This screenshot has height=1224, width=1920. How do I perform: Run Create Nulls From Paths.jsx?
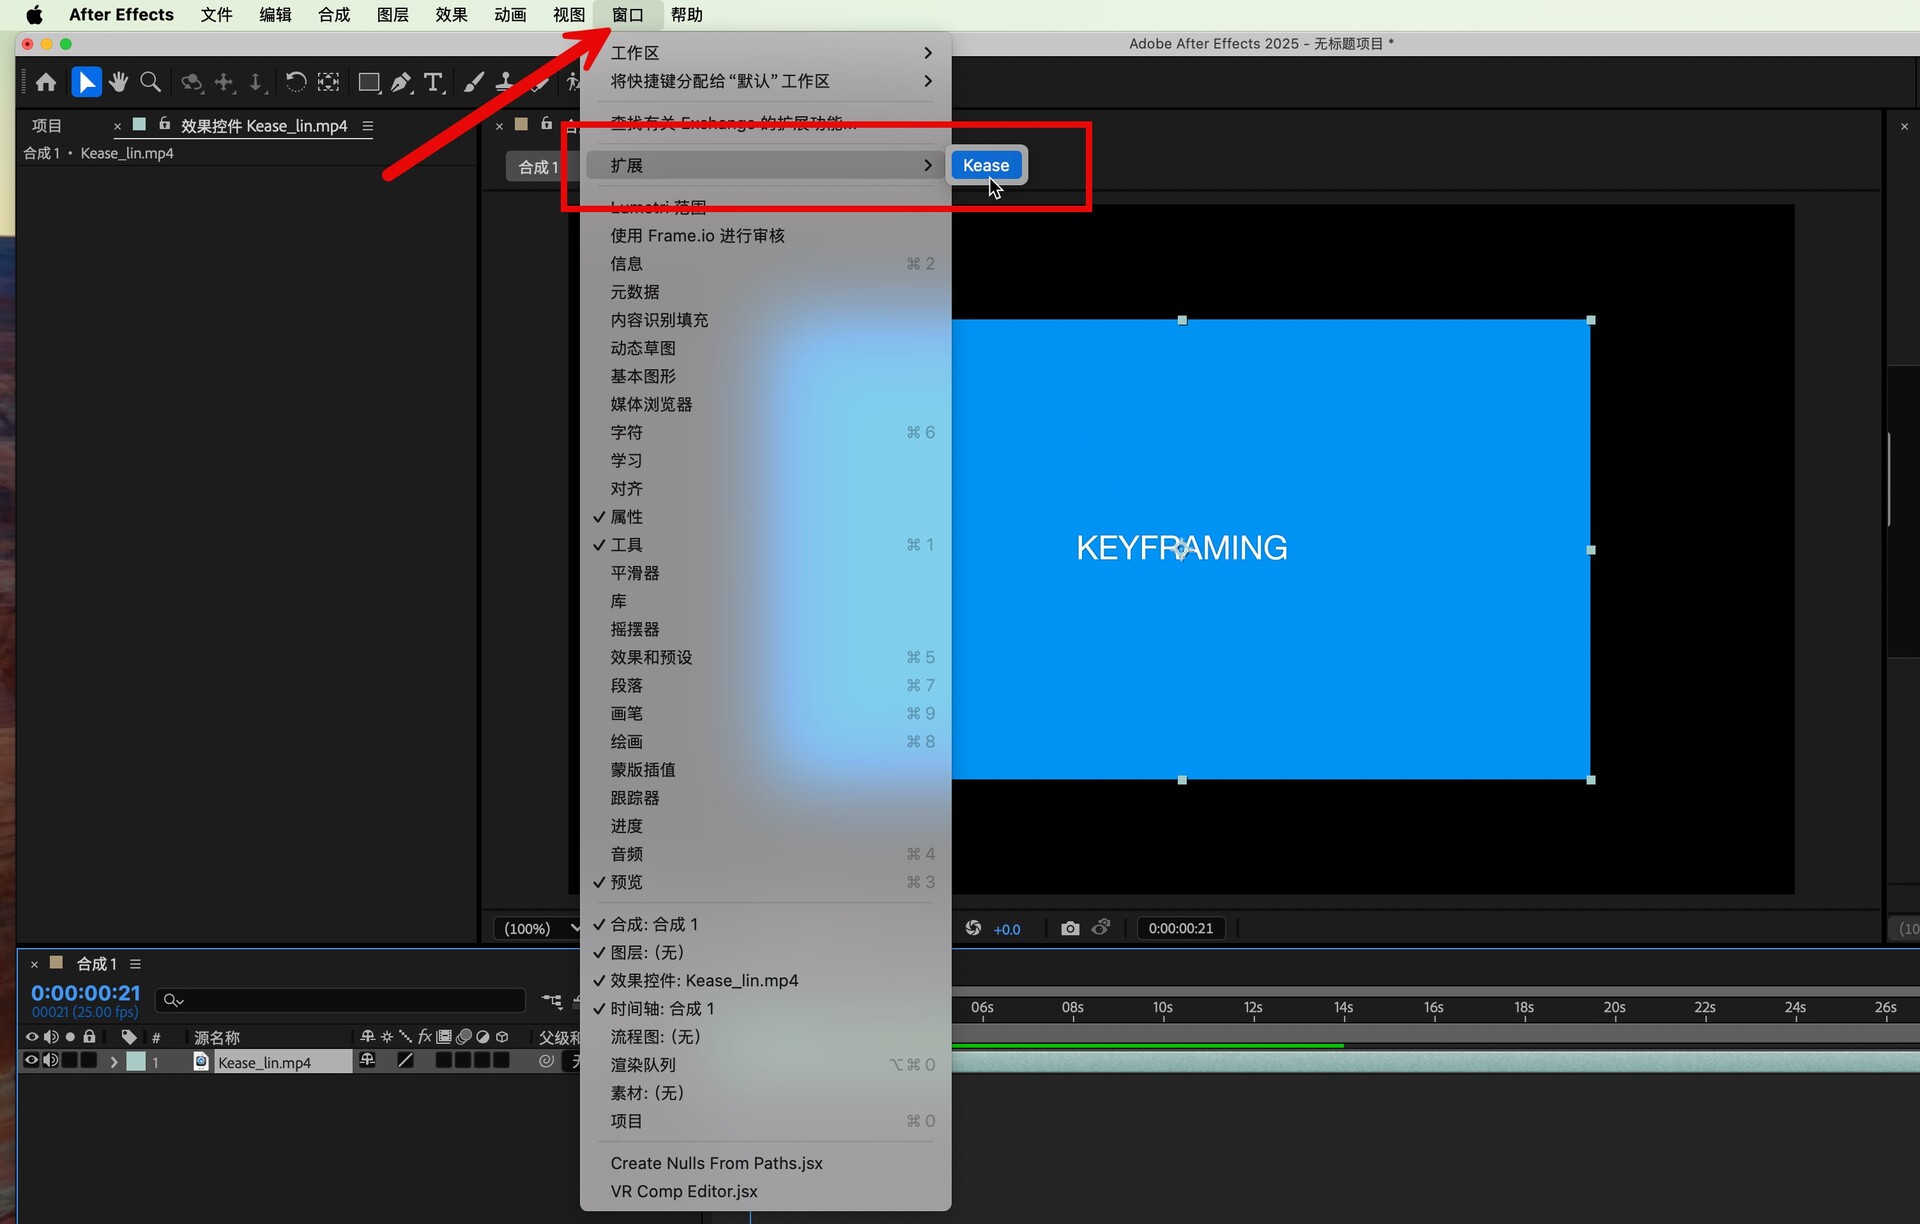(716, 1163)
